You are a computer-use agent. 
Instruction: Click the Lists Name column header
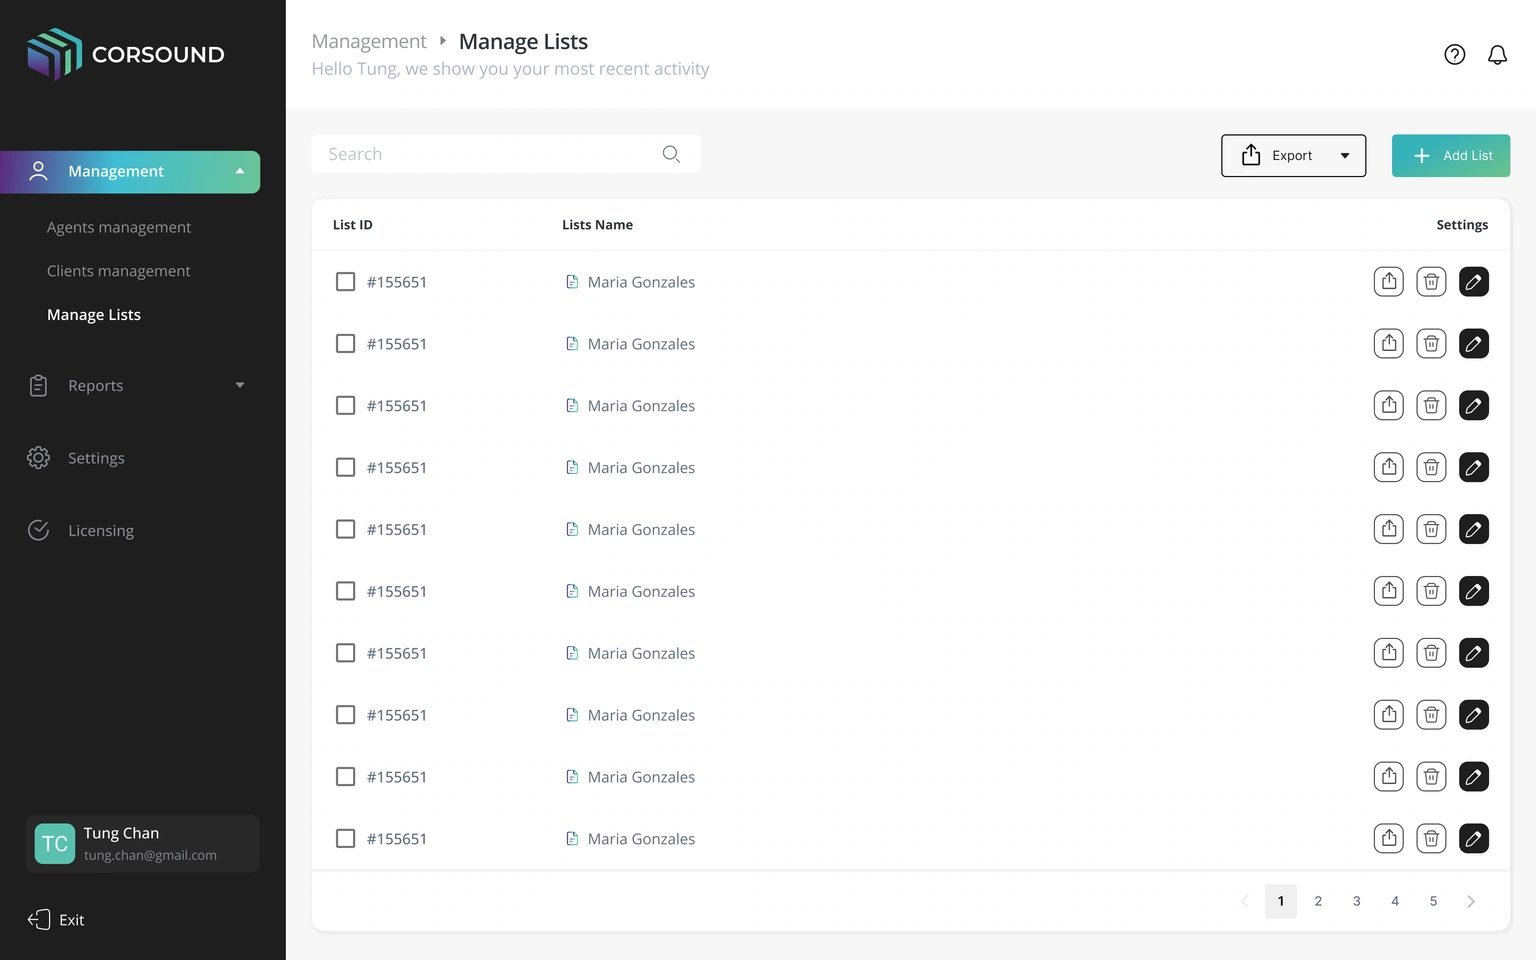coord(597,225)
